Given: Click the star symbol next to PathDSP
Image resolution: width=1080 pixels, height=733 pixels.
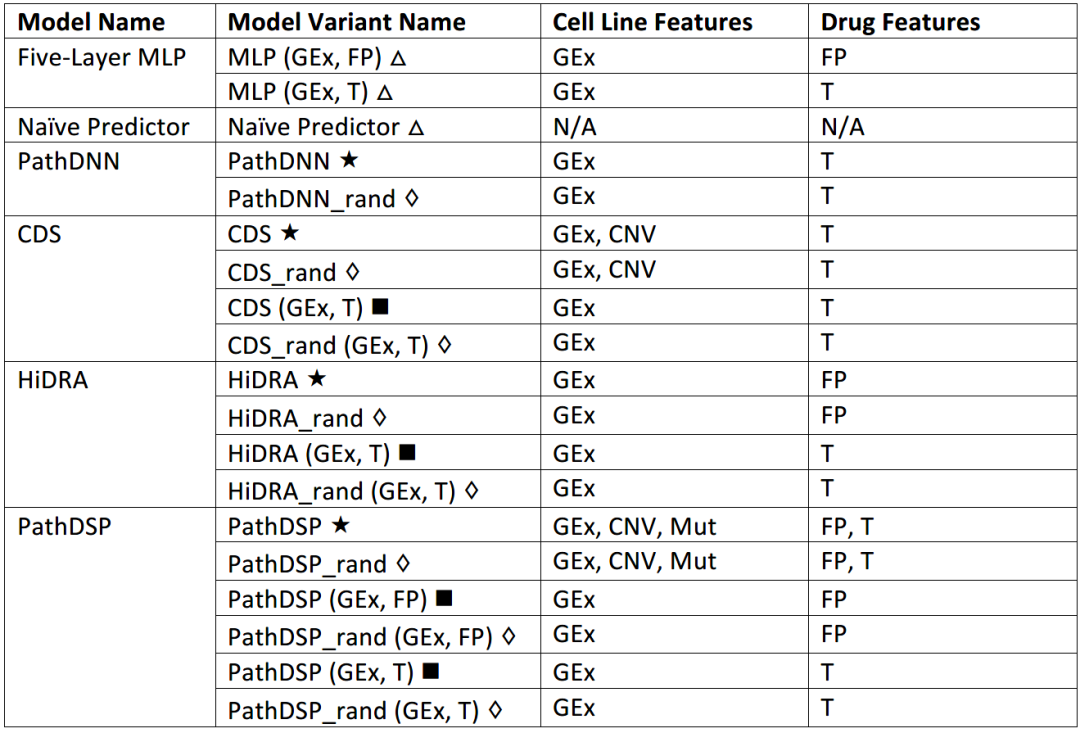Looking at the screenshot, I should pyautogui.click(x=340, y=526).
